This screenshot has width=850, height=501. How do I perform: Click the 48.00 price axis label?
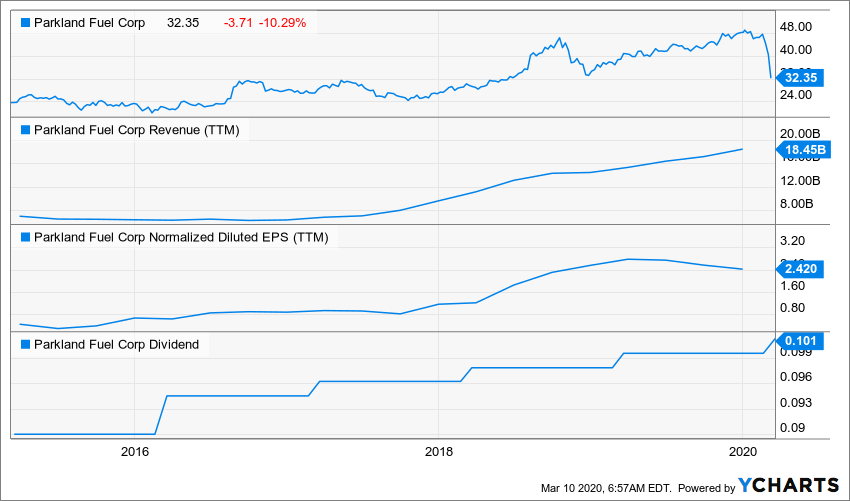click(x=796, y=27)
